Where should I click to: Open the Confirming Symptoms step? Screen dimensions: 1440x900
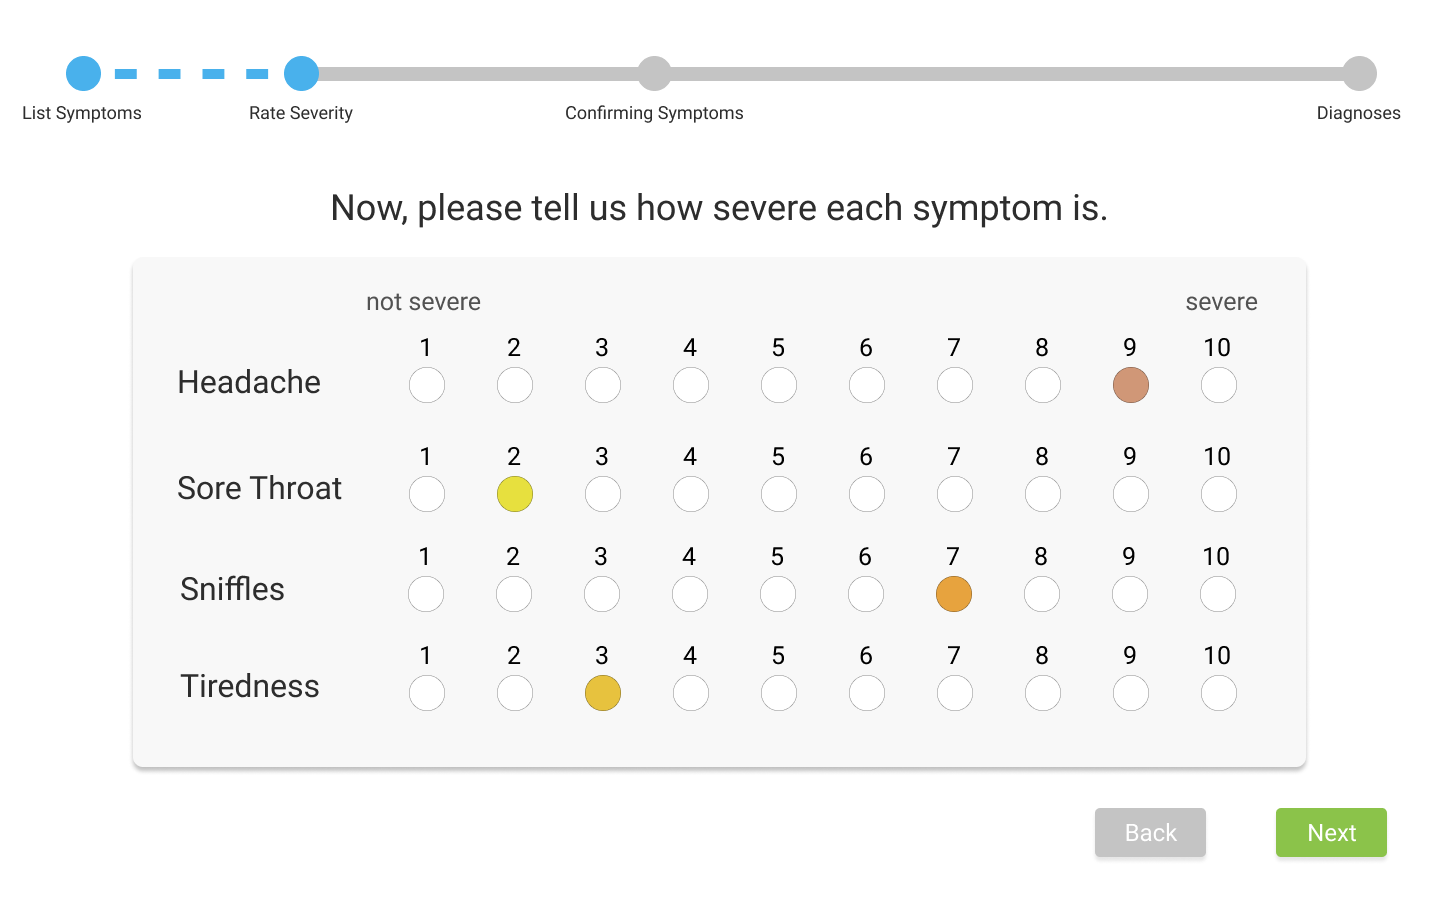click(654, 72)
